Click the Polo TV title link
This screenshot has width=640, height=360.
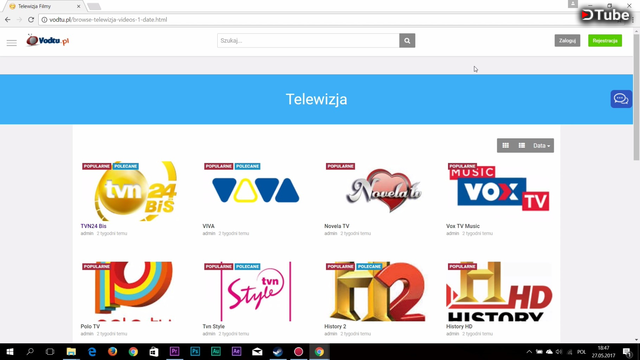click(90, 327)
